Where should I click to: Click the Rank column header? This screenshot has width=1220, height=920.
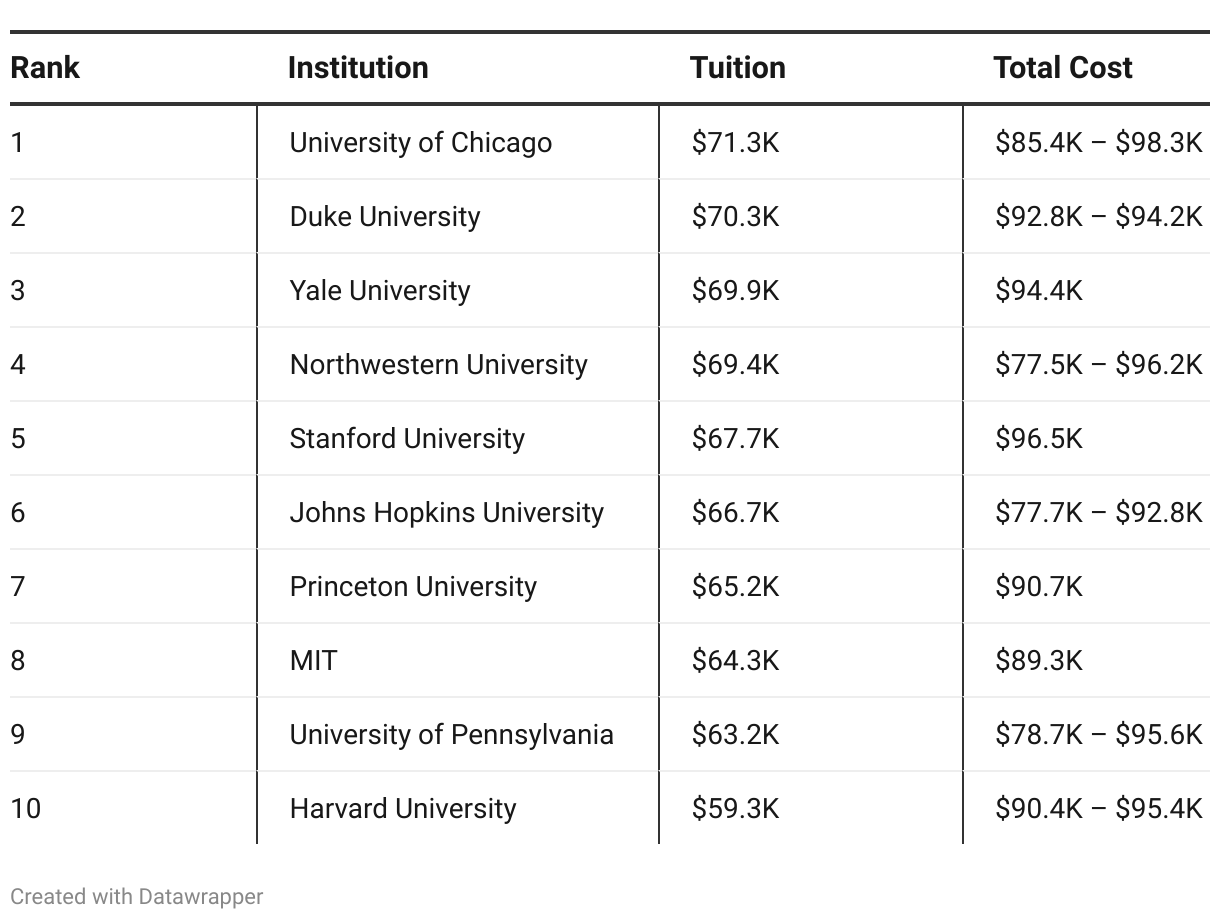[x=45, y=68]
